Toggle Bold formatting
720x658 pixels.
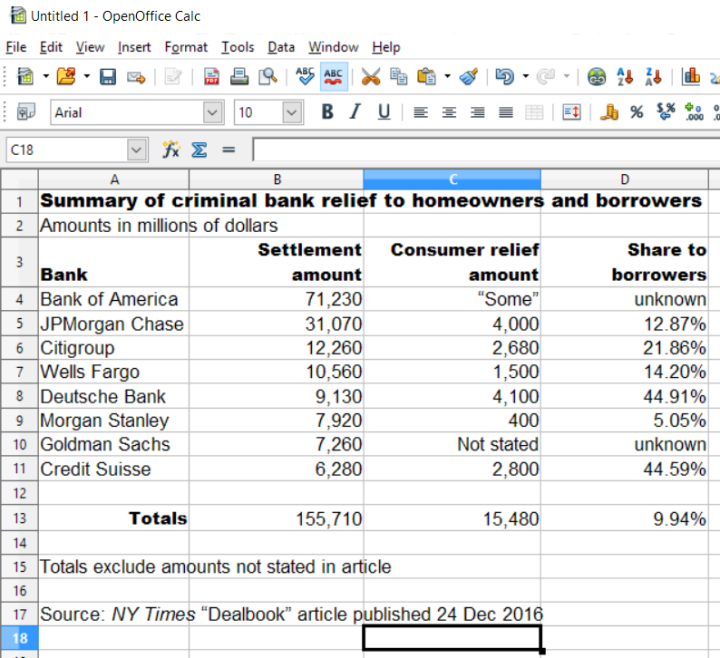coord(327,112)
